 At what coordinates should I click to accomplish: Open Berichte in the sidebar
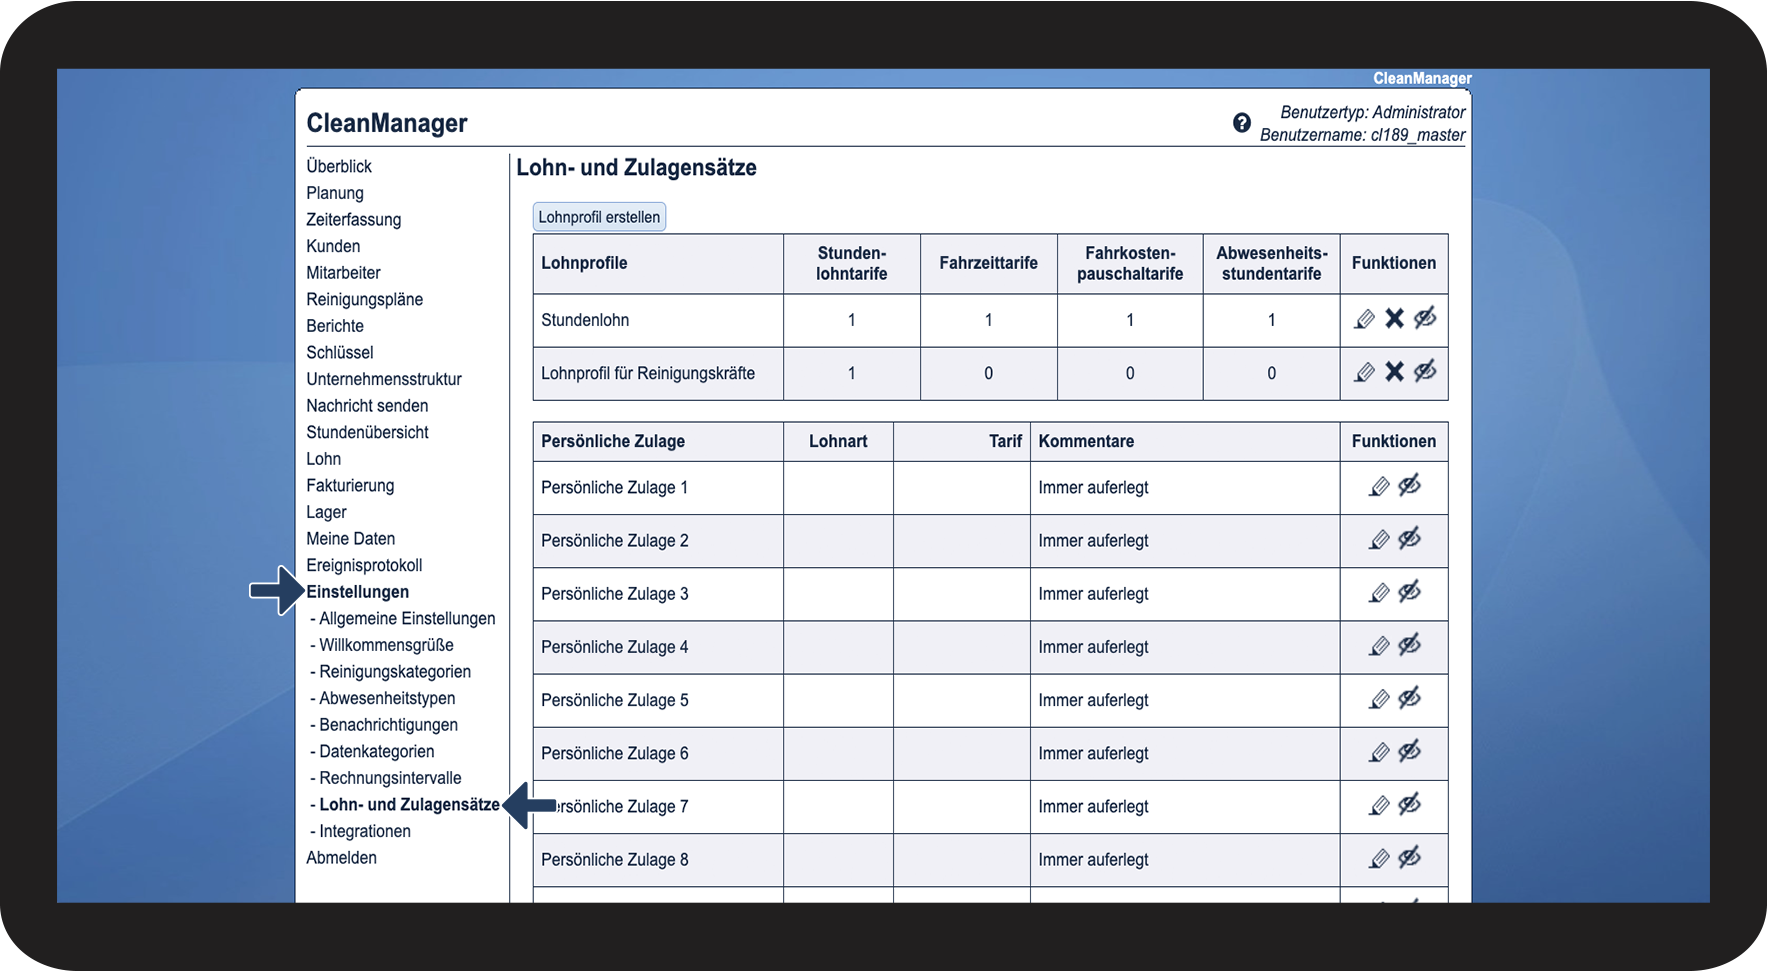(x=335, y=326)
